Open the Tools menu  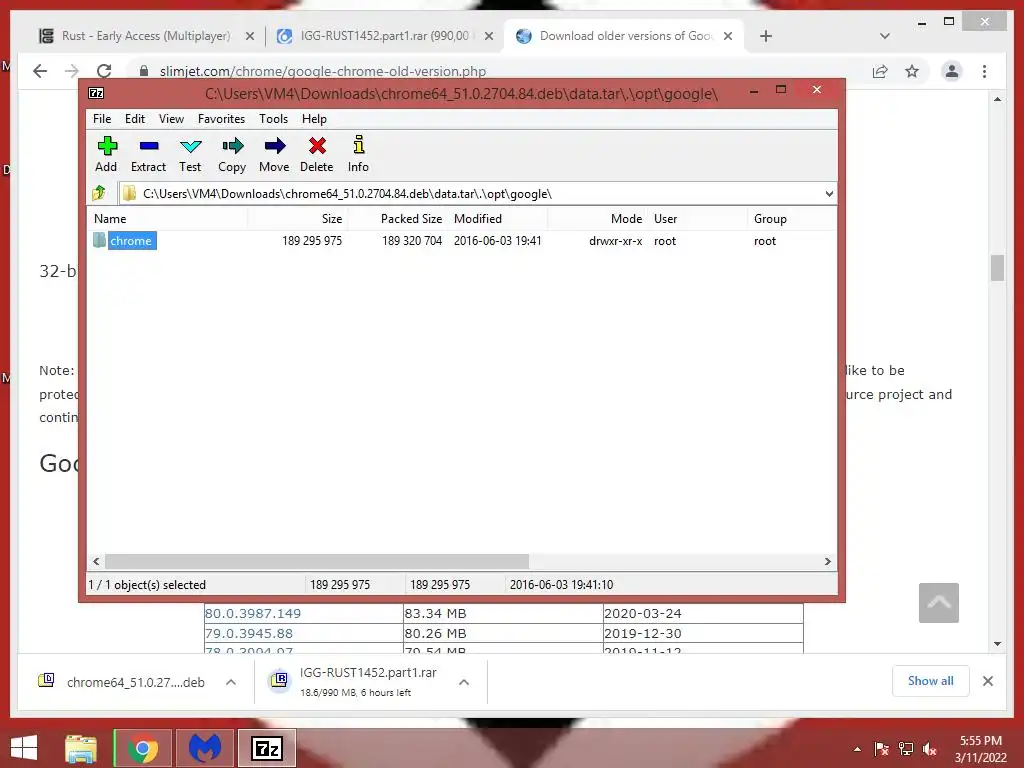(x=273, y=119)
